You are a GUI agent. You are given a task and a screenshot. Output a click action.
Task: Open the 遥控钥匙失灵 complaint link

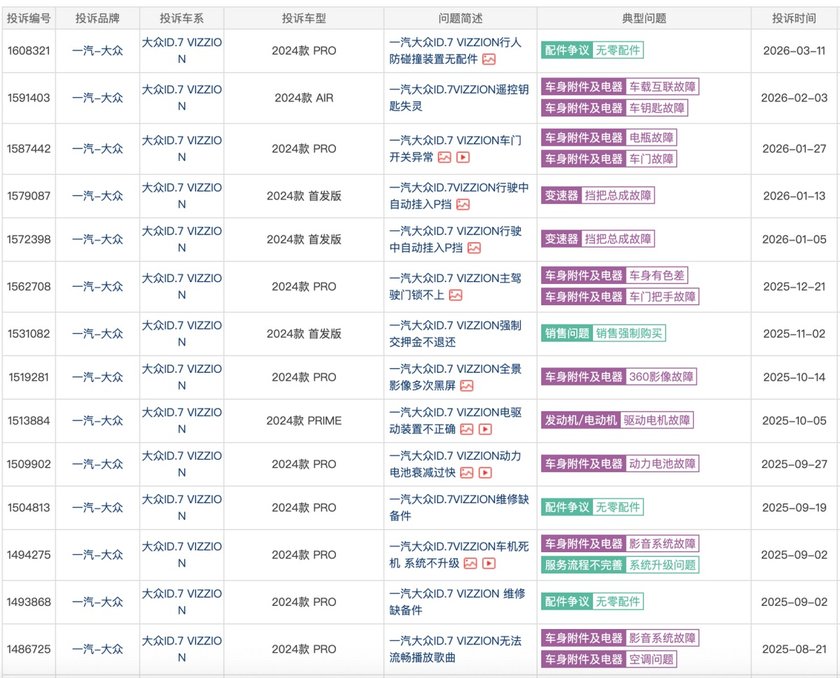click(454, 97)
